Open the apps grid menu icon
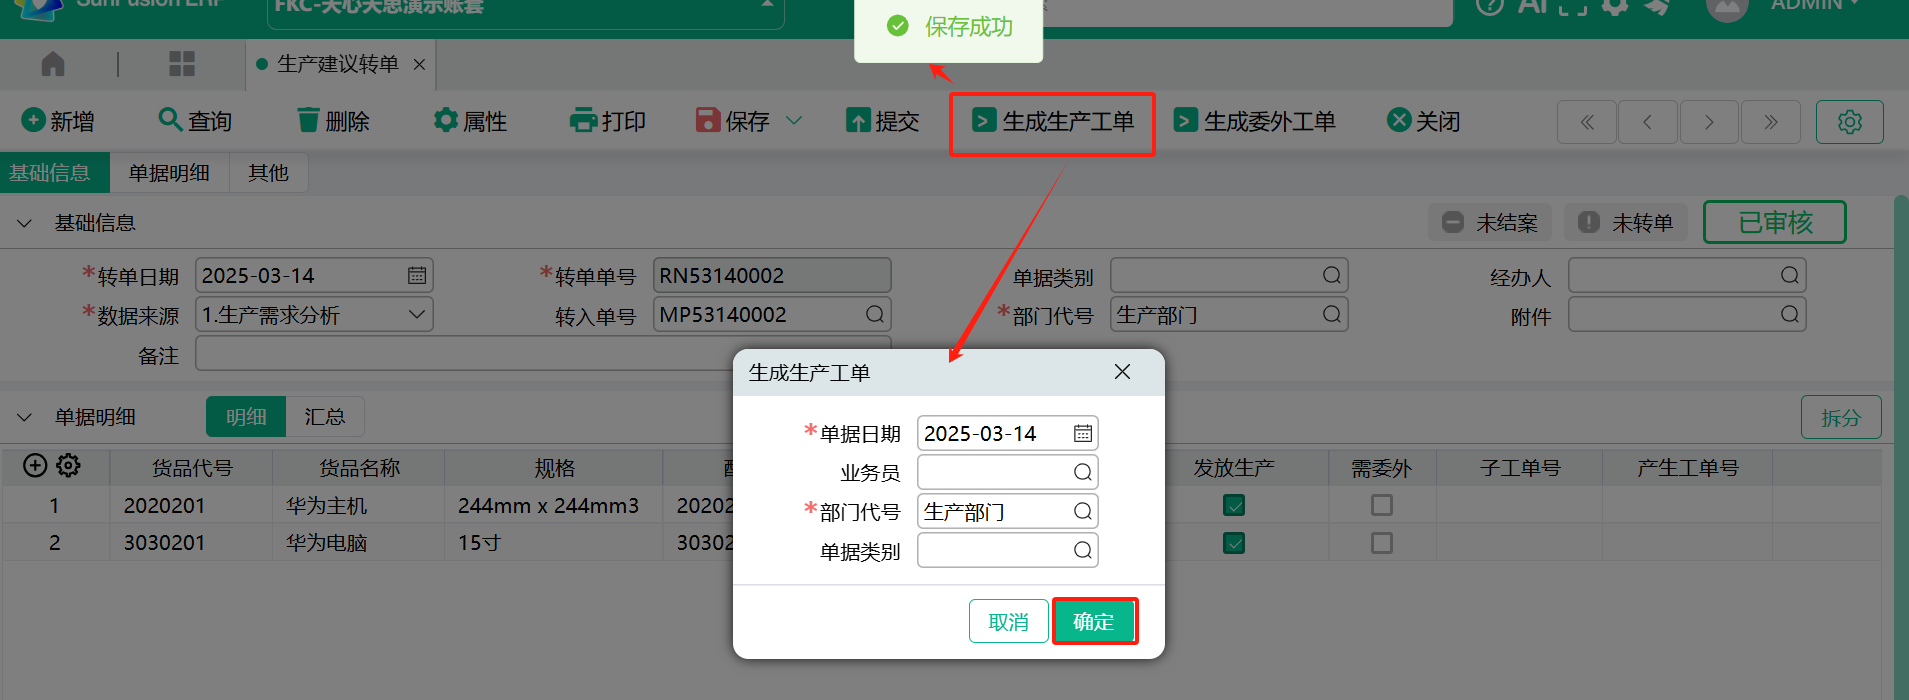1909x700 pixels. tap(182, 65)
